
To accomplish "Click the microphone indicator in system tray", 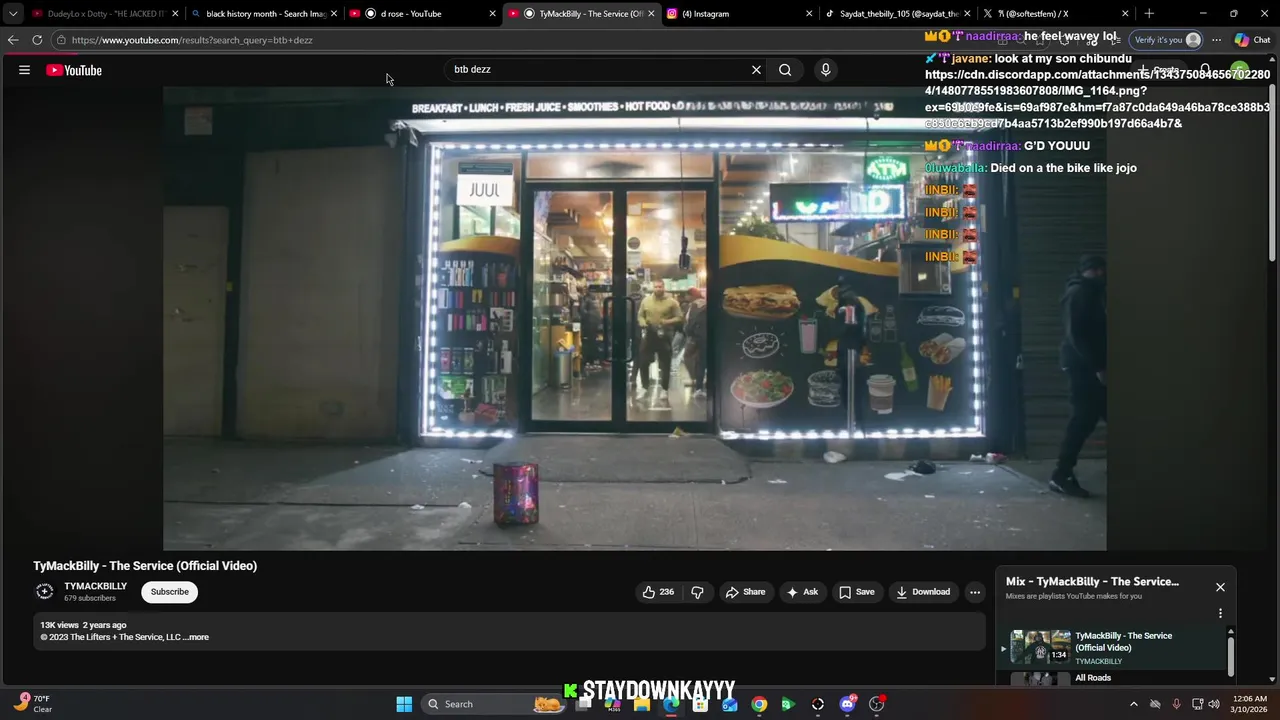I will coord(1176,704).
